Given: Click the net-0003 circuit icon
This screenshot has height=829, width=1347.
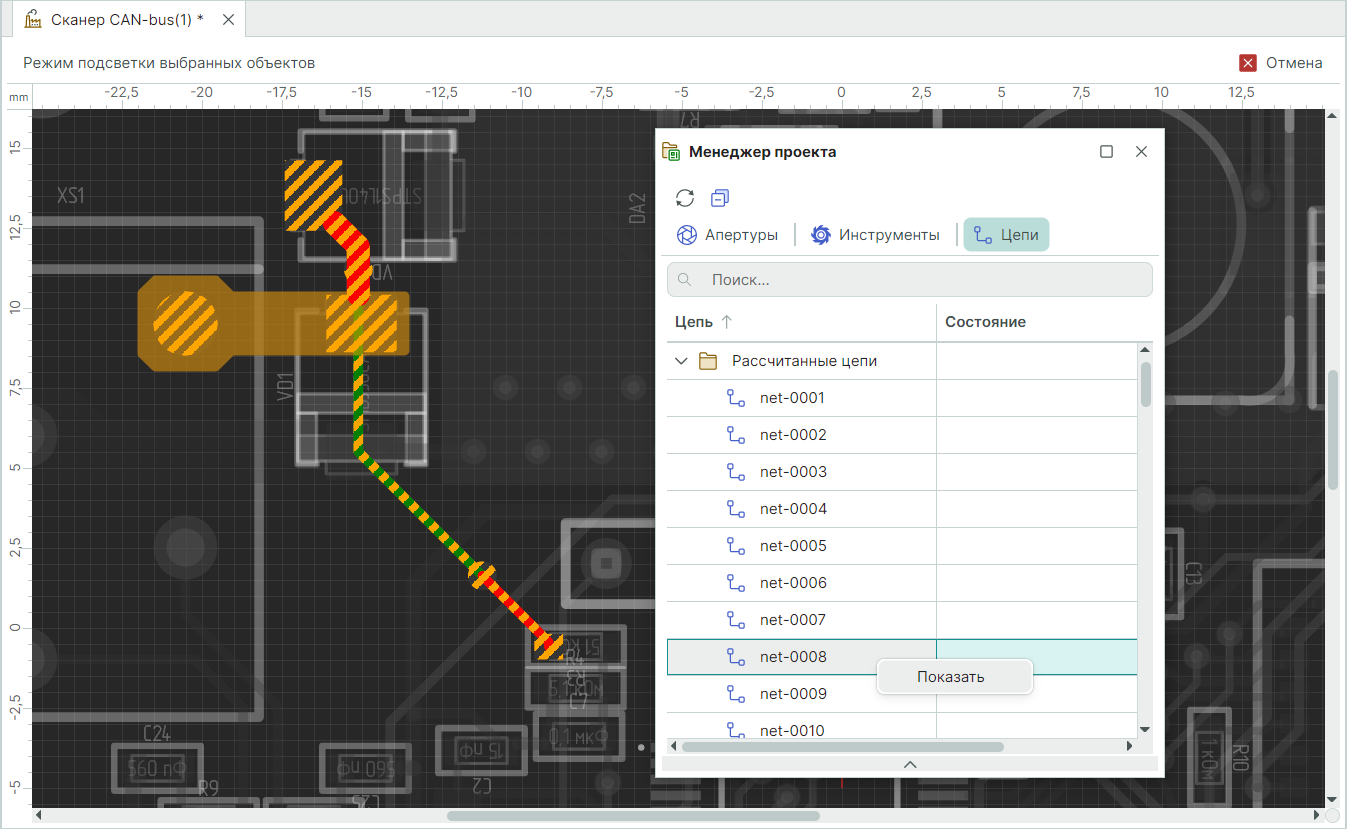Looking at the screenshot, I should 736,472.
